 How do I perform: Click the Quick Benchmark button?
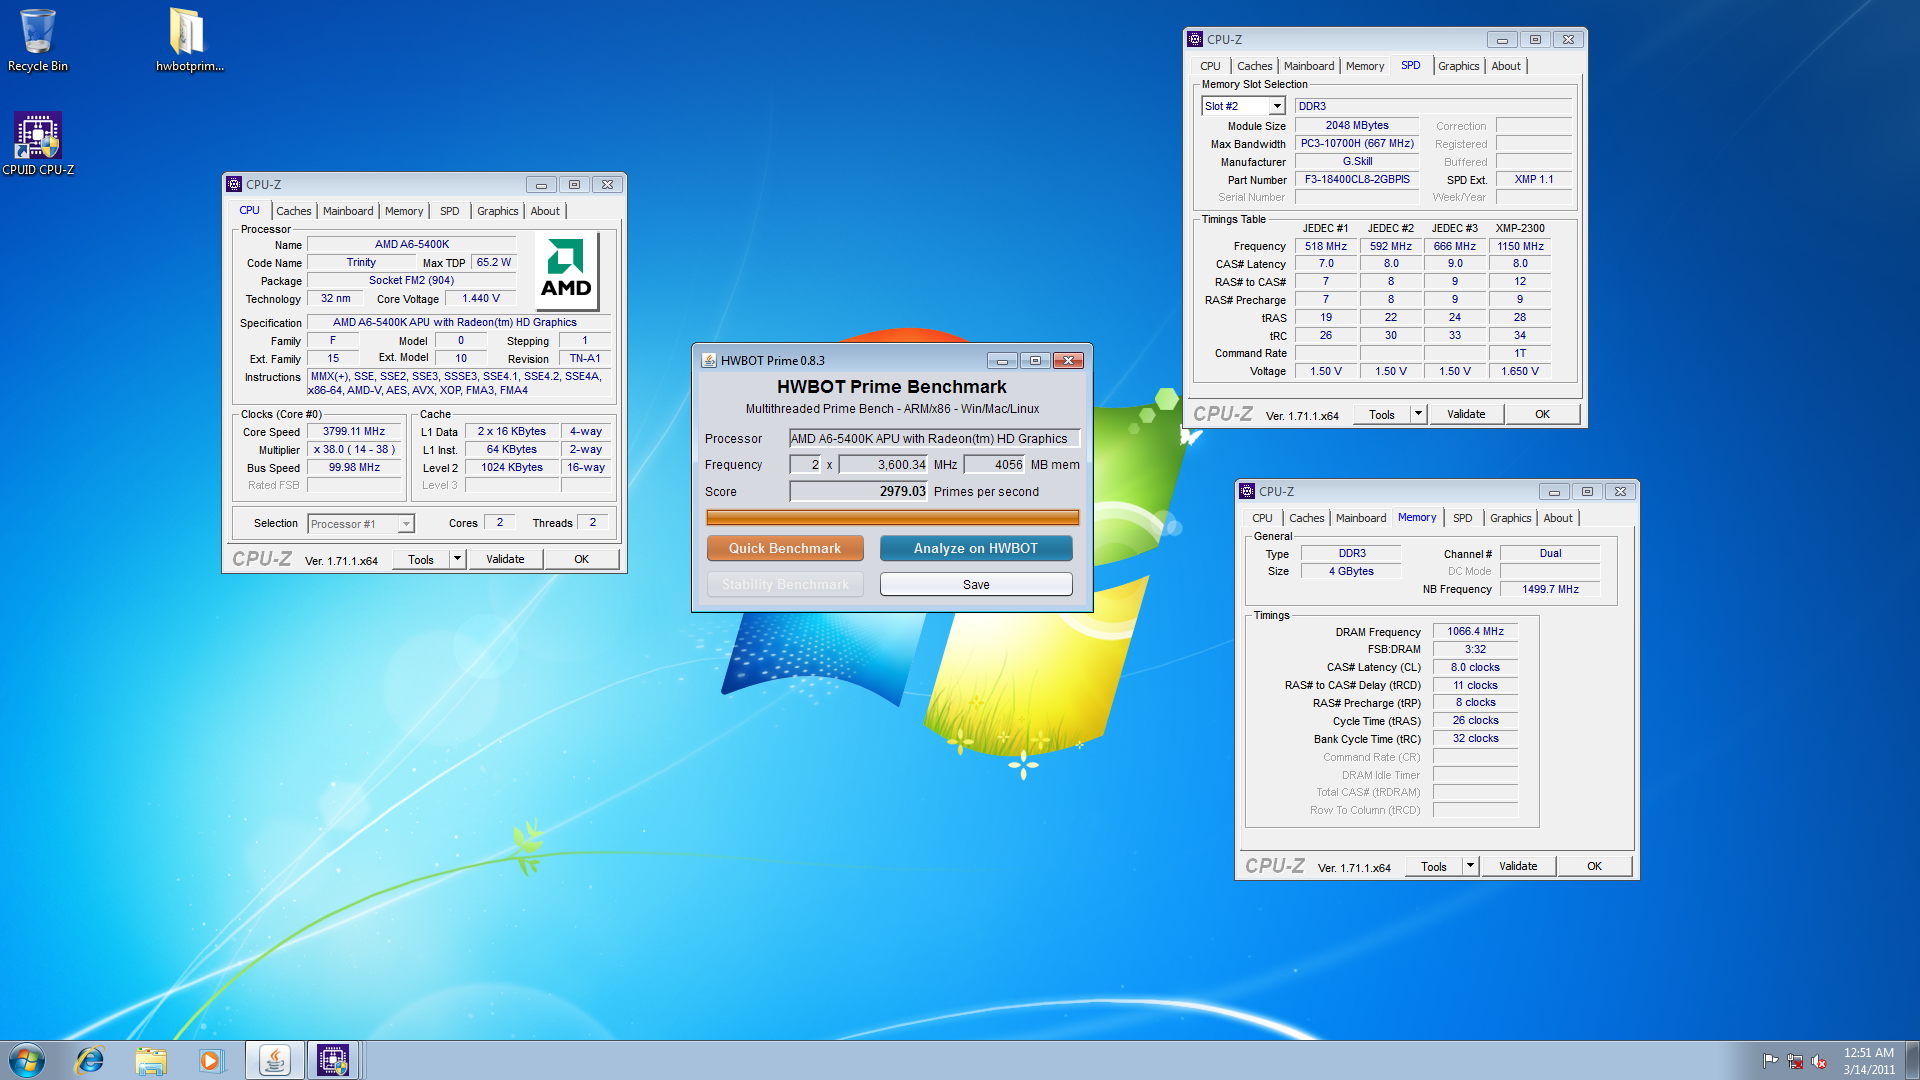point(785,548)
